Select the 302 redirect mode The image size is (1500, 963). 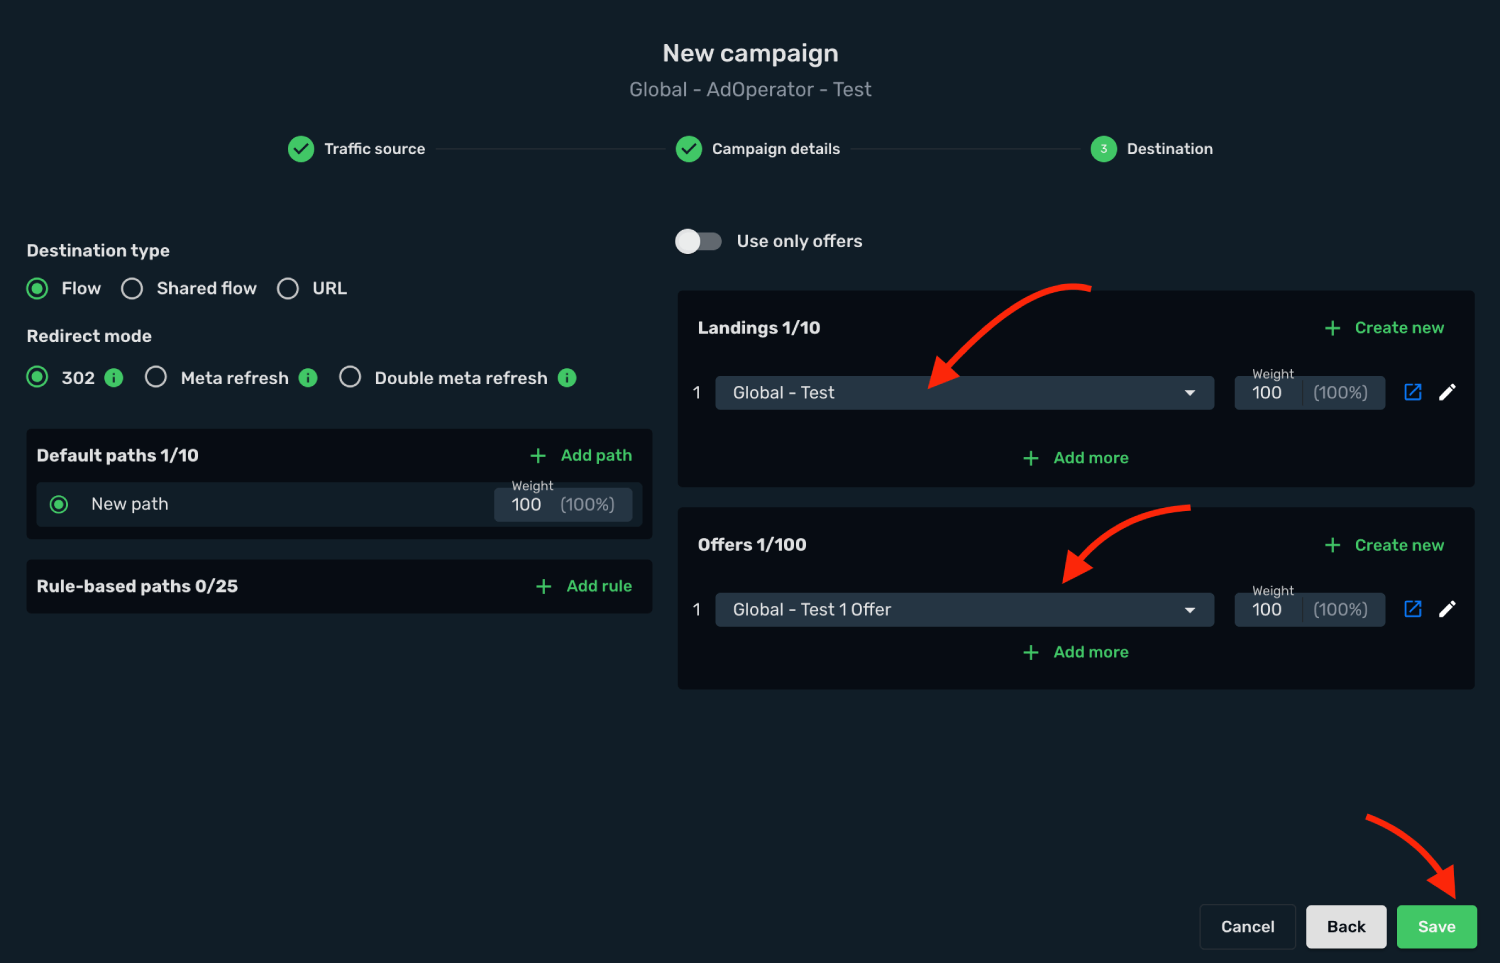tap(38, 377)
